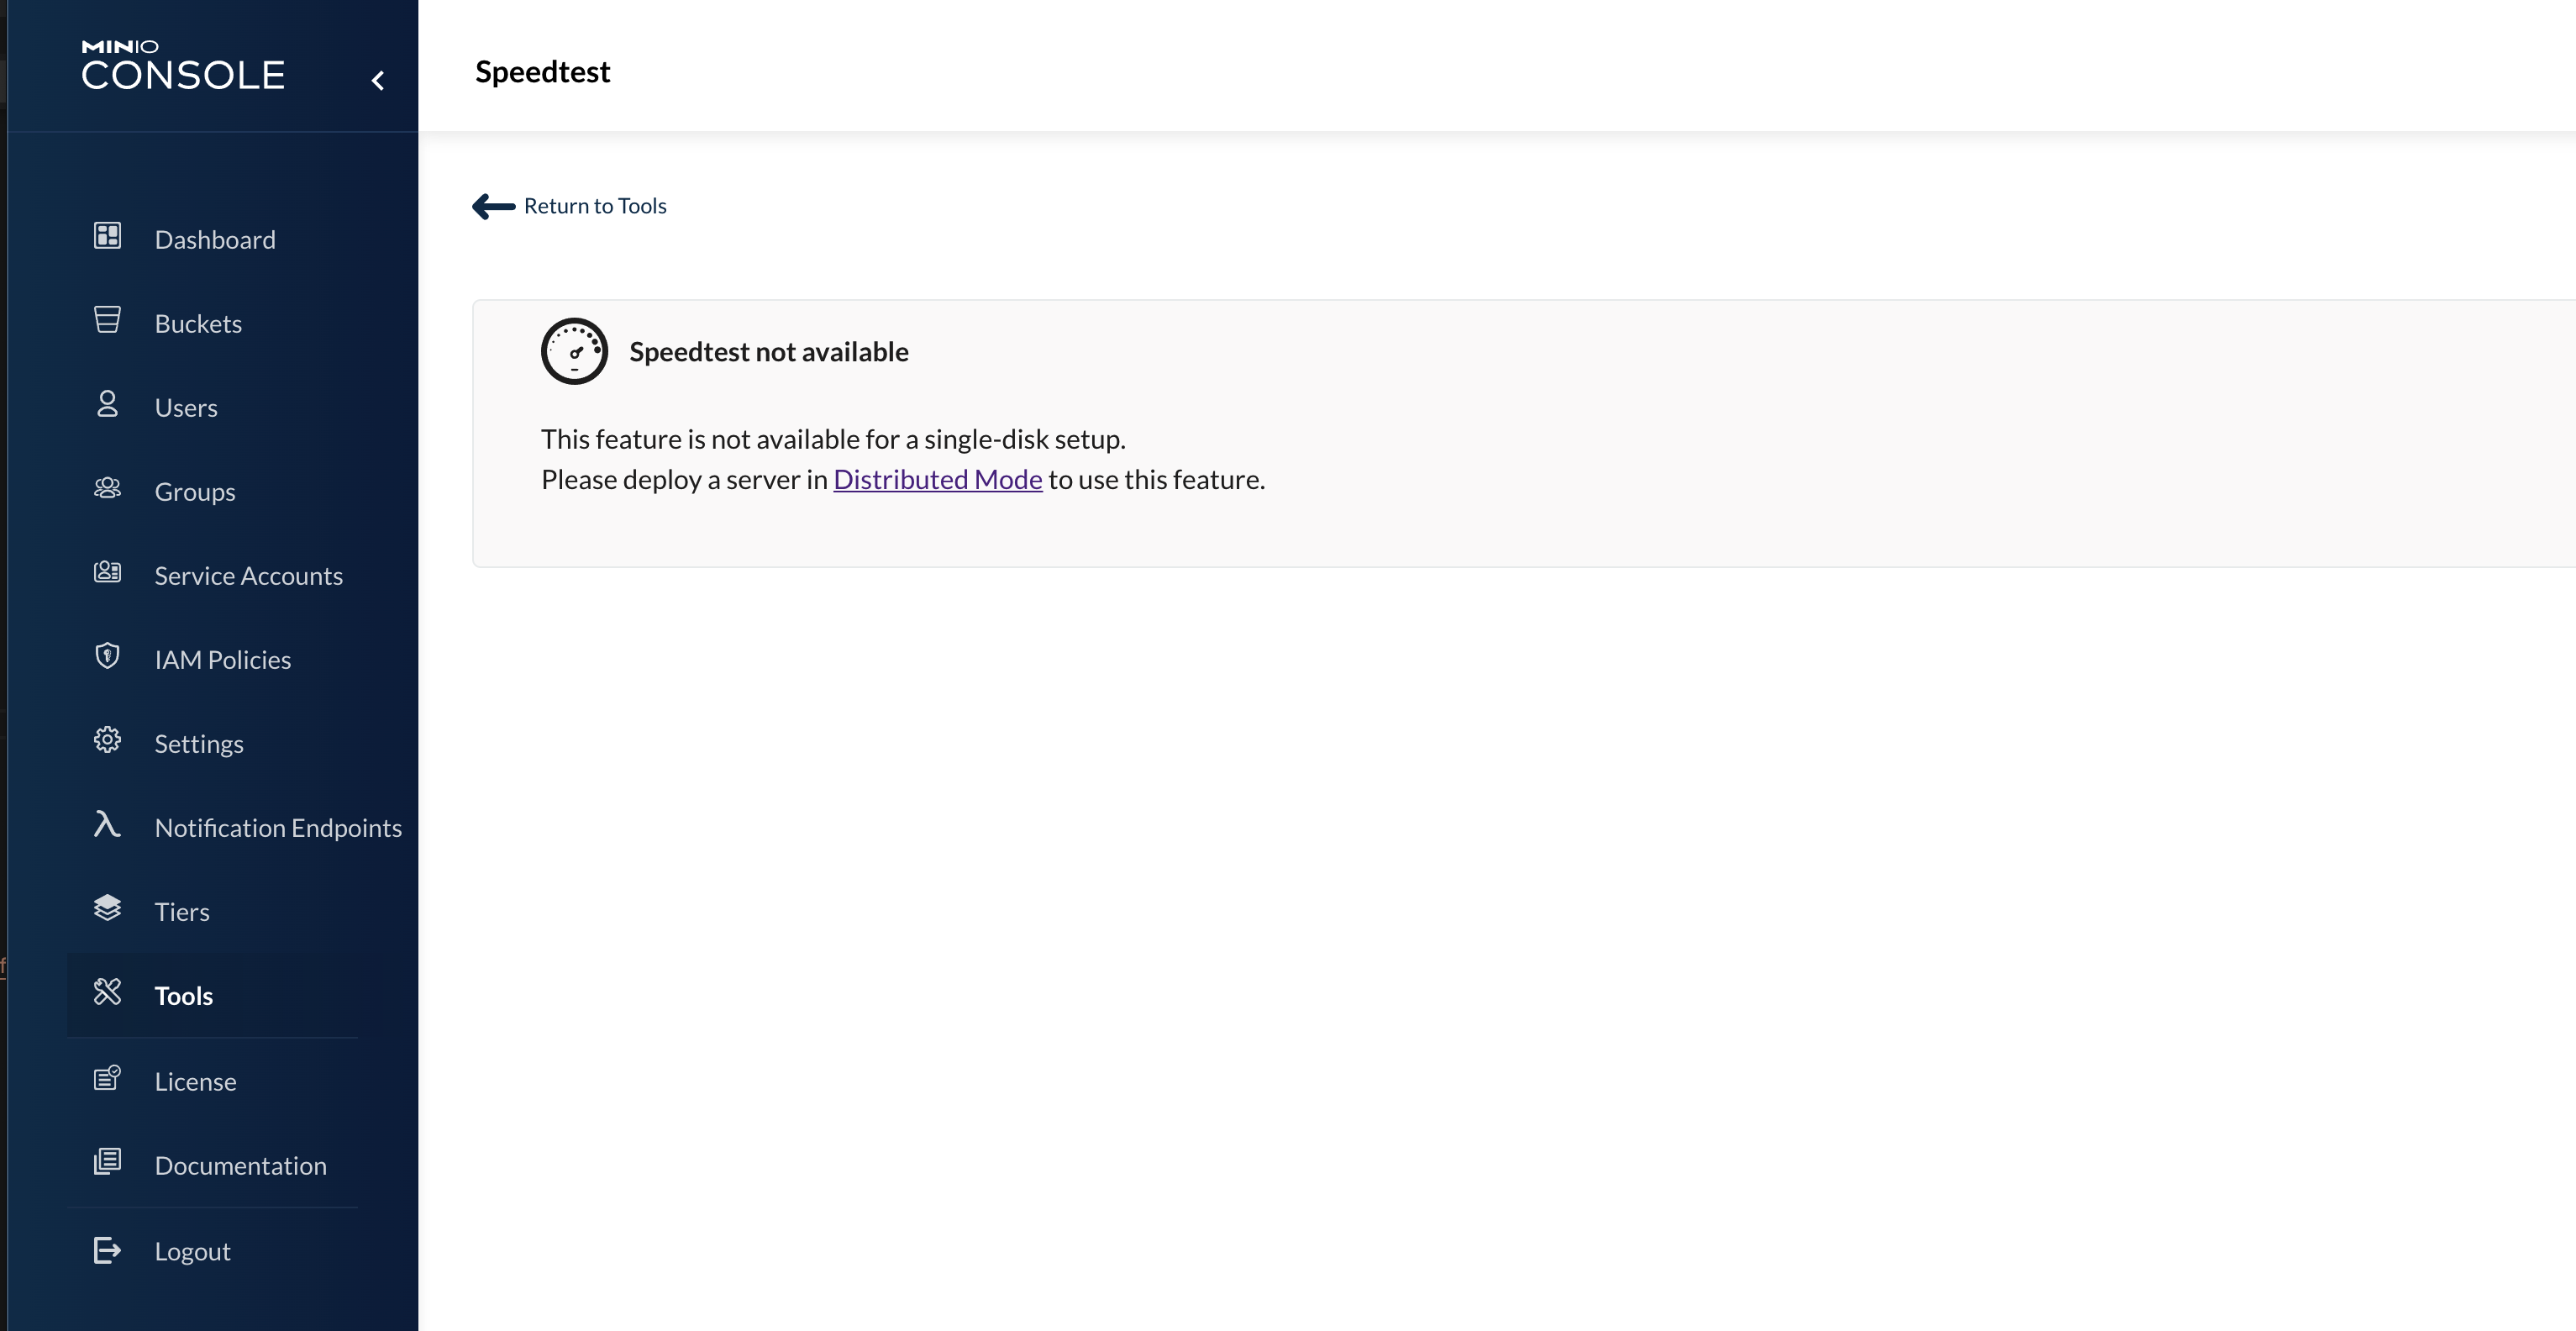Screen dimensions: 2576x1331
Task: Click the Return to Tools link
Action: point(595,206)
